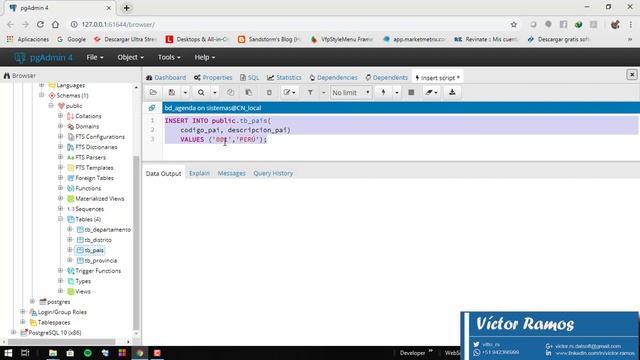The width and height of the screenshot is (640, 360).
Task: Switch to the Statistics tab
Action: tap(284, 78)
